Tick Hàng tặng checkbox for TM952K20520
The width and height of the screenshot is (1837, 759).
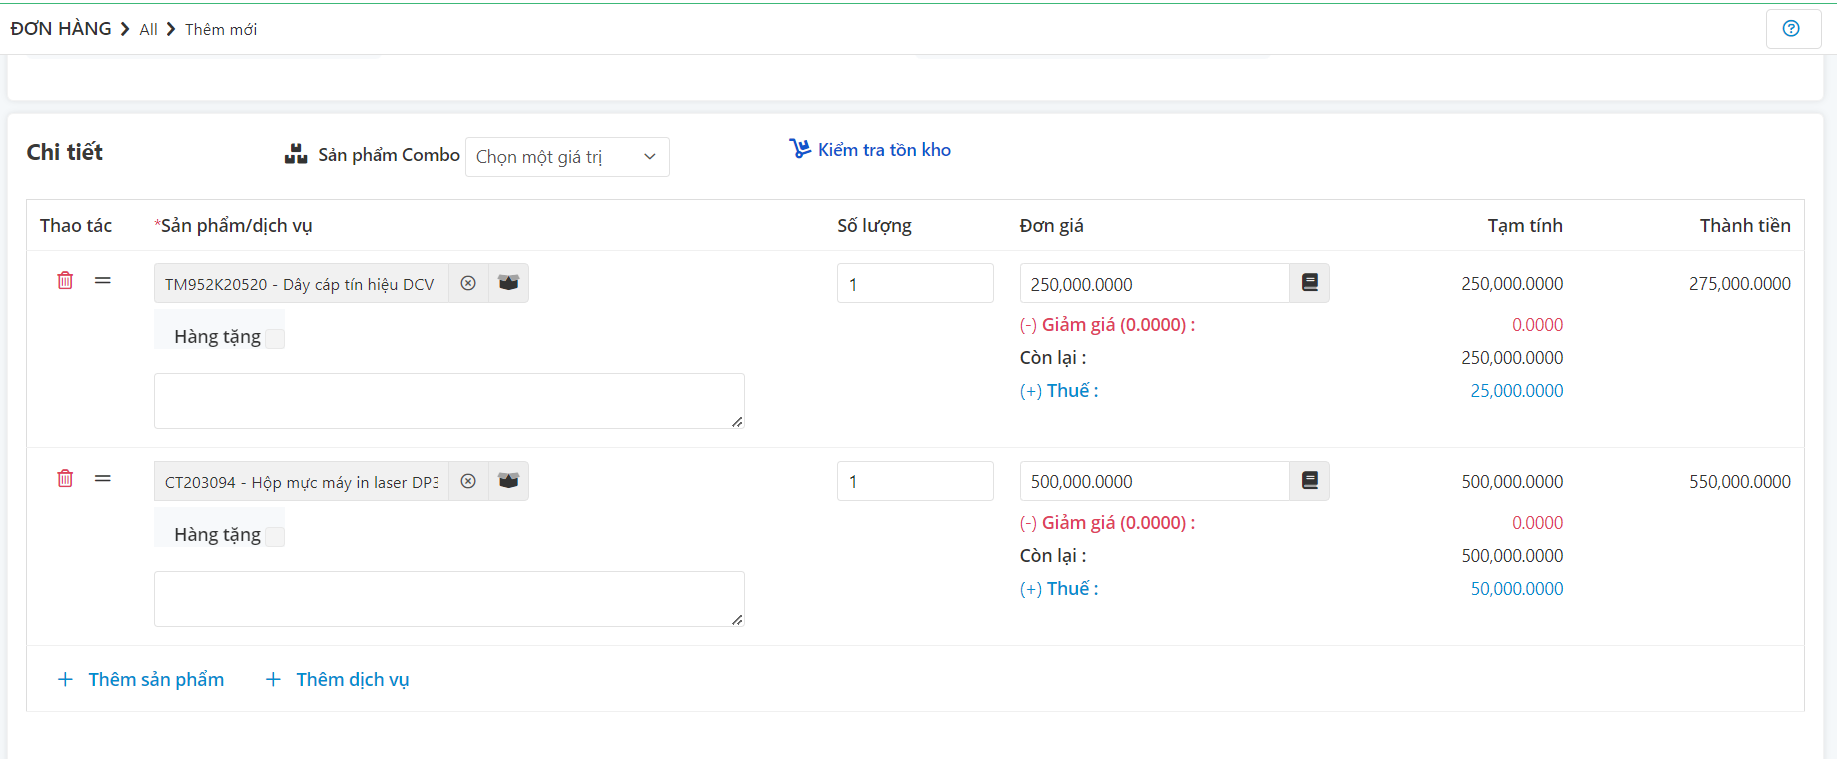275,338
